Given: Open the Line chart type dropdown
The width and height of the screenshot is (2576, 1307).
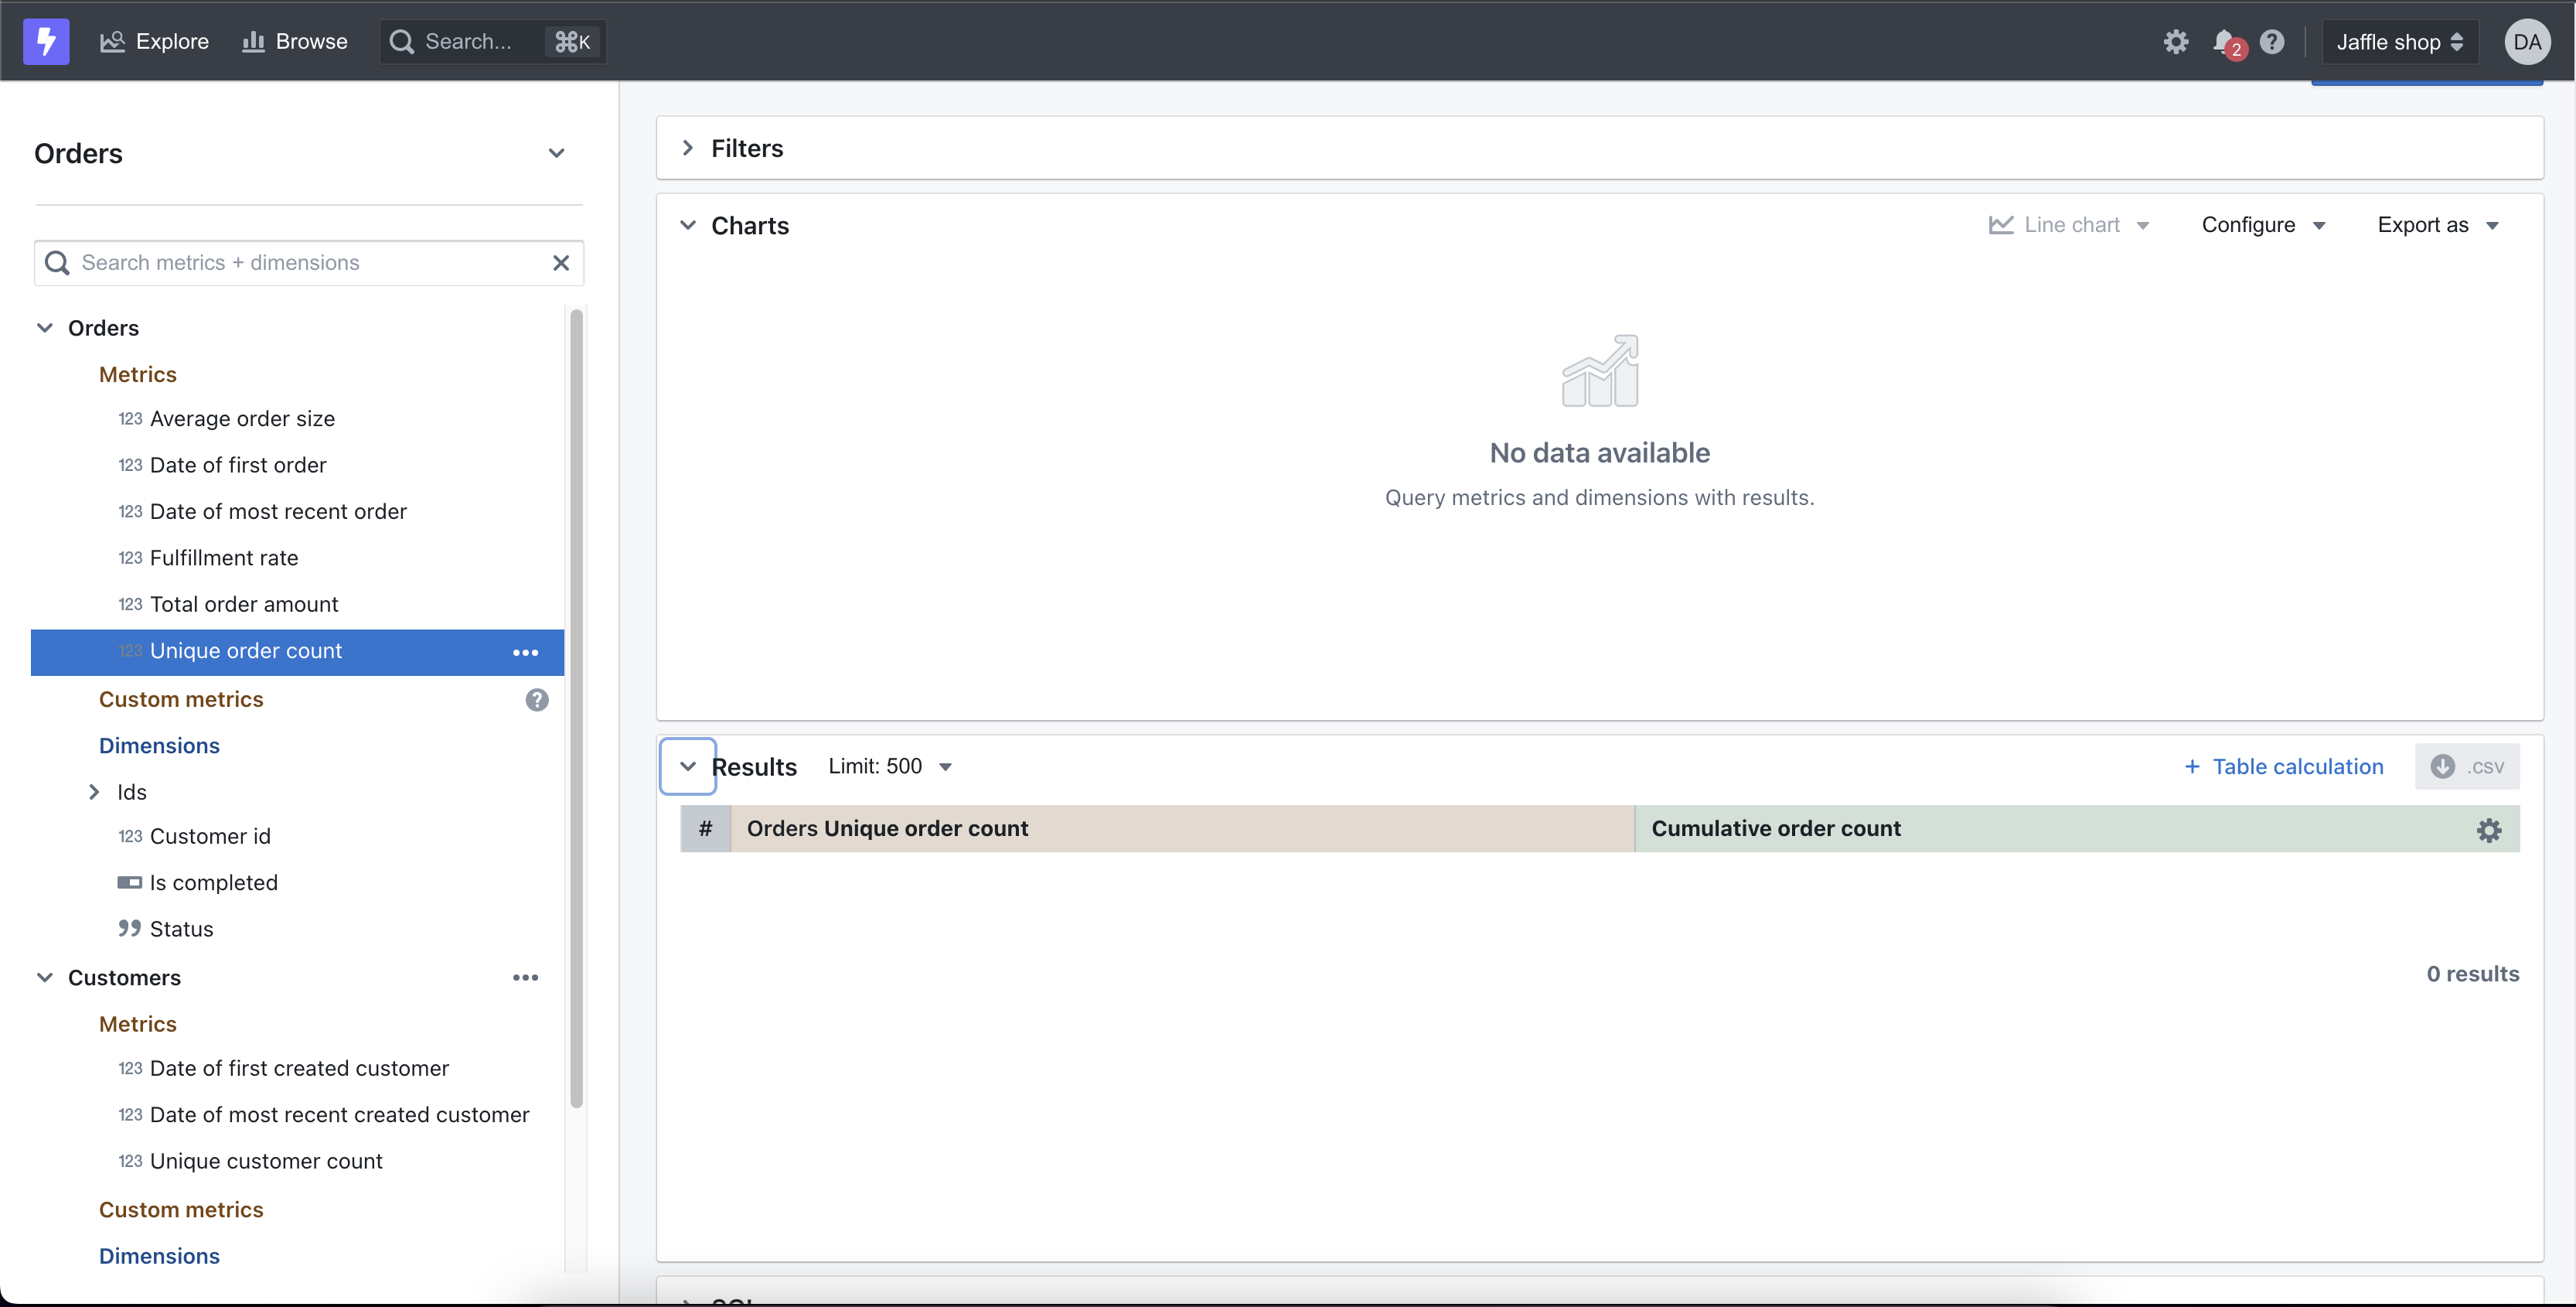Looking at the screenshot, I should point(2069,225).
